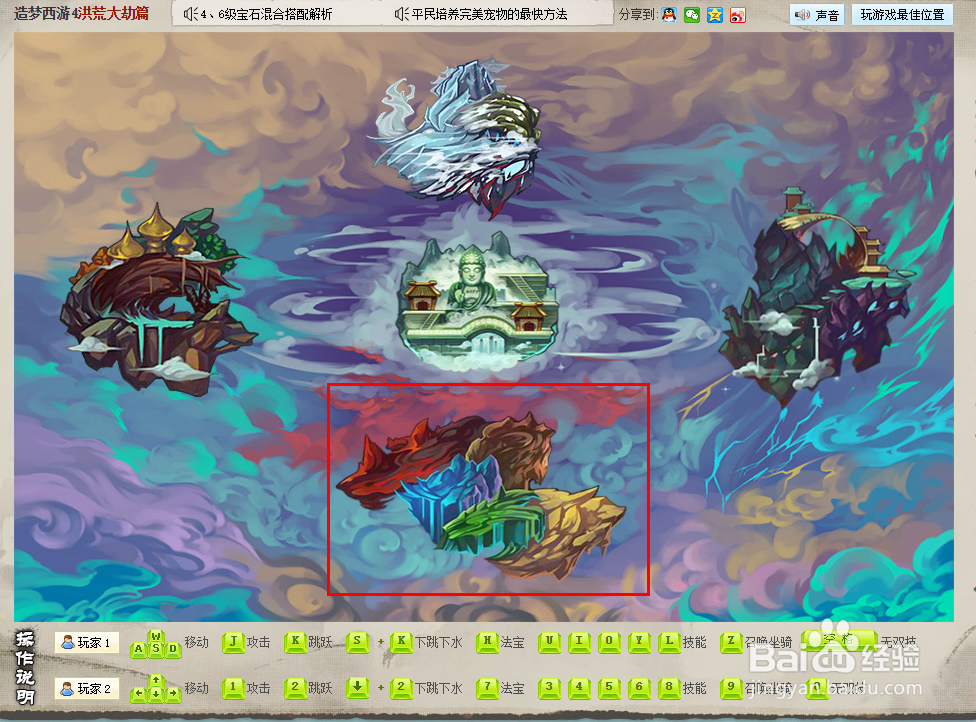Click the 4 skill key icon
This screenshot has width=976, height=722.
point(579,688)
